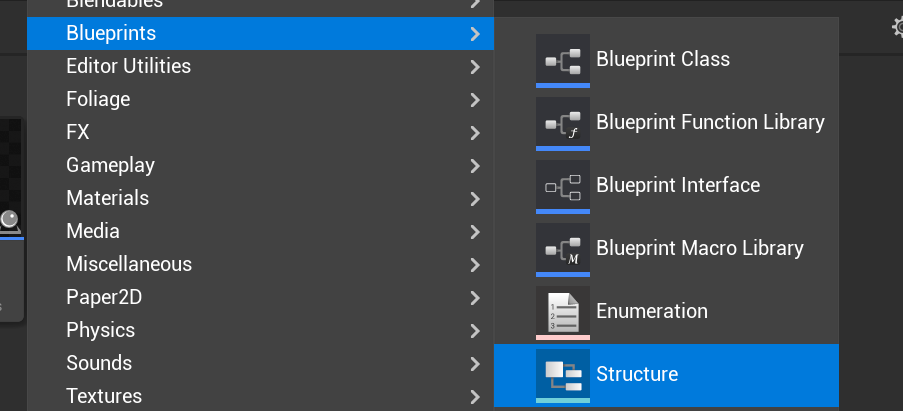Expand the Materials submenu arrow
Image resolution: width=903 pixels, height=411 pixels.
474,198
